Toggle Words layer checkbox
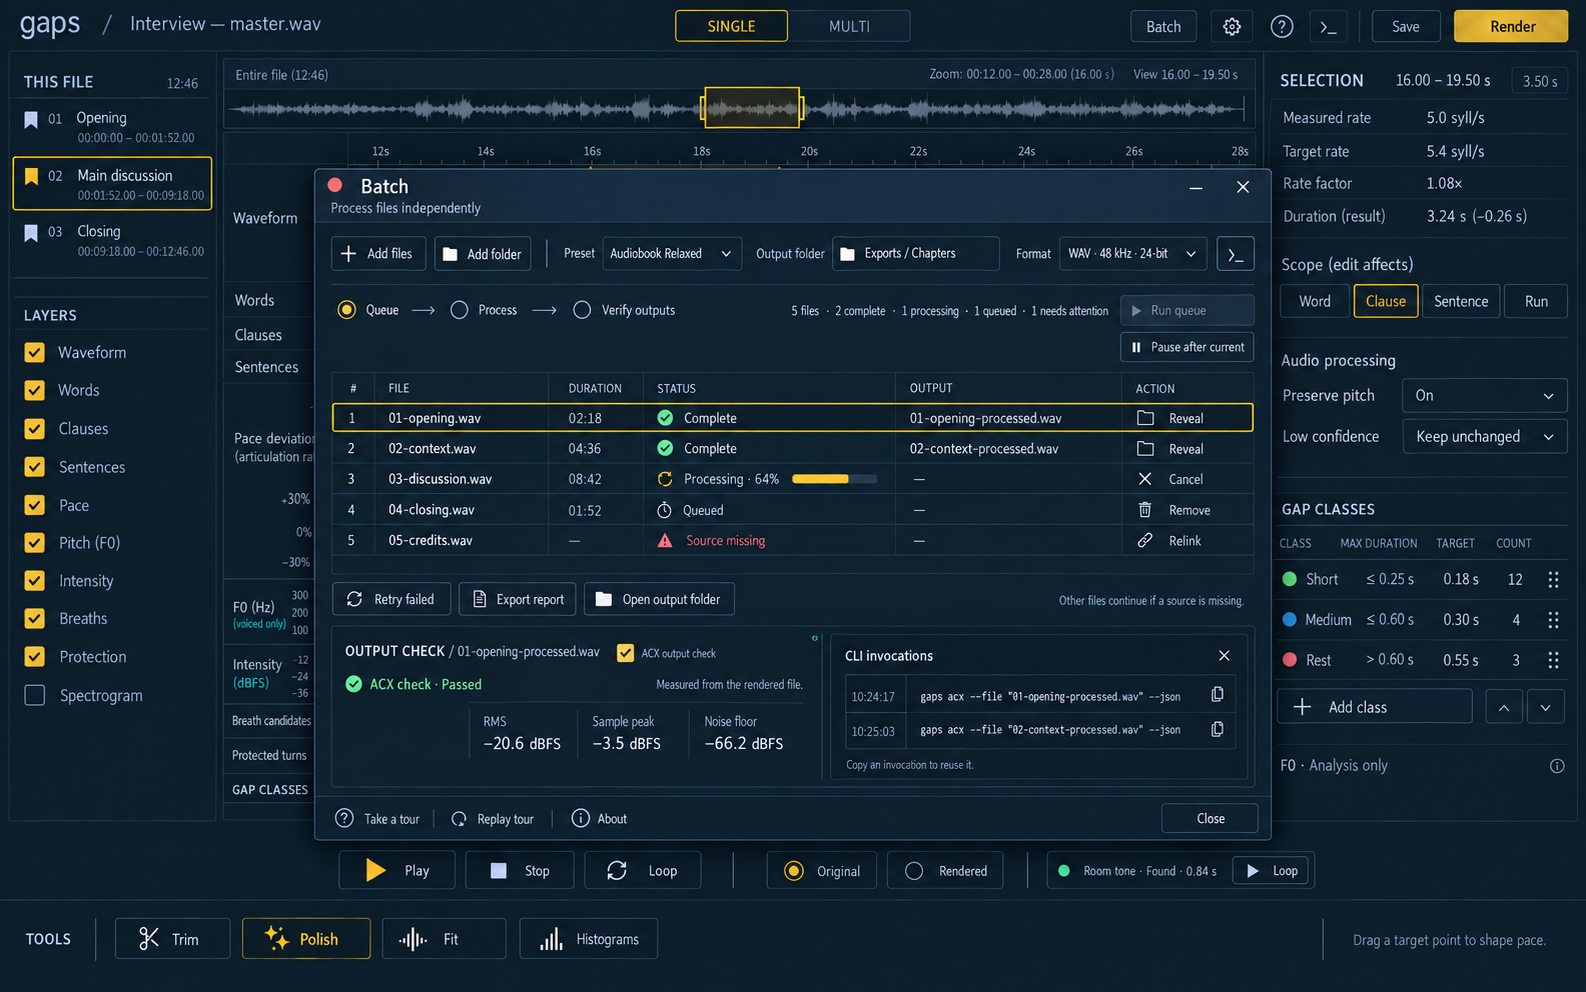This screenshot has width=1586, height=992. point(35,390)
